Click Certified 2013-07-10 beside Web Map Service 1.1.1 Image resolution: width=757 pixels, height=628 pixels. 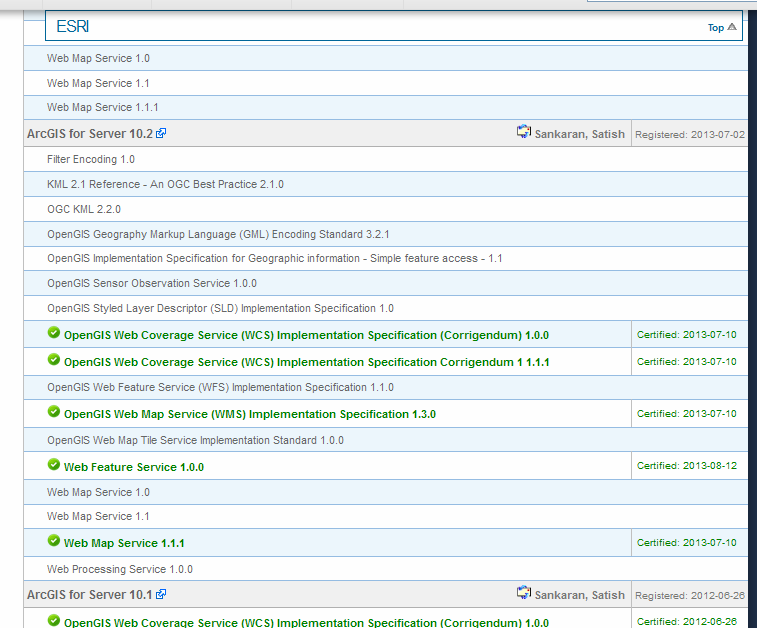coord(687,543)
